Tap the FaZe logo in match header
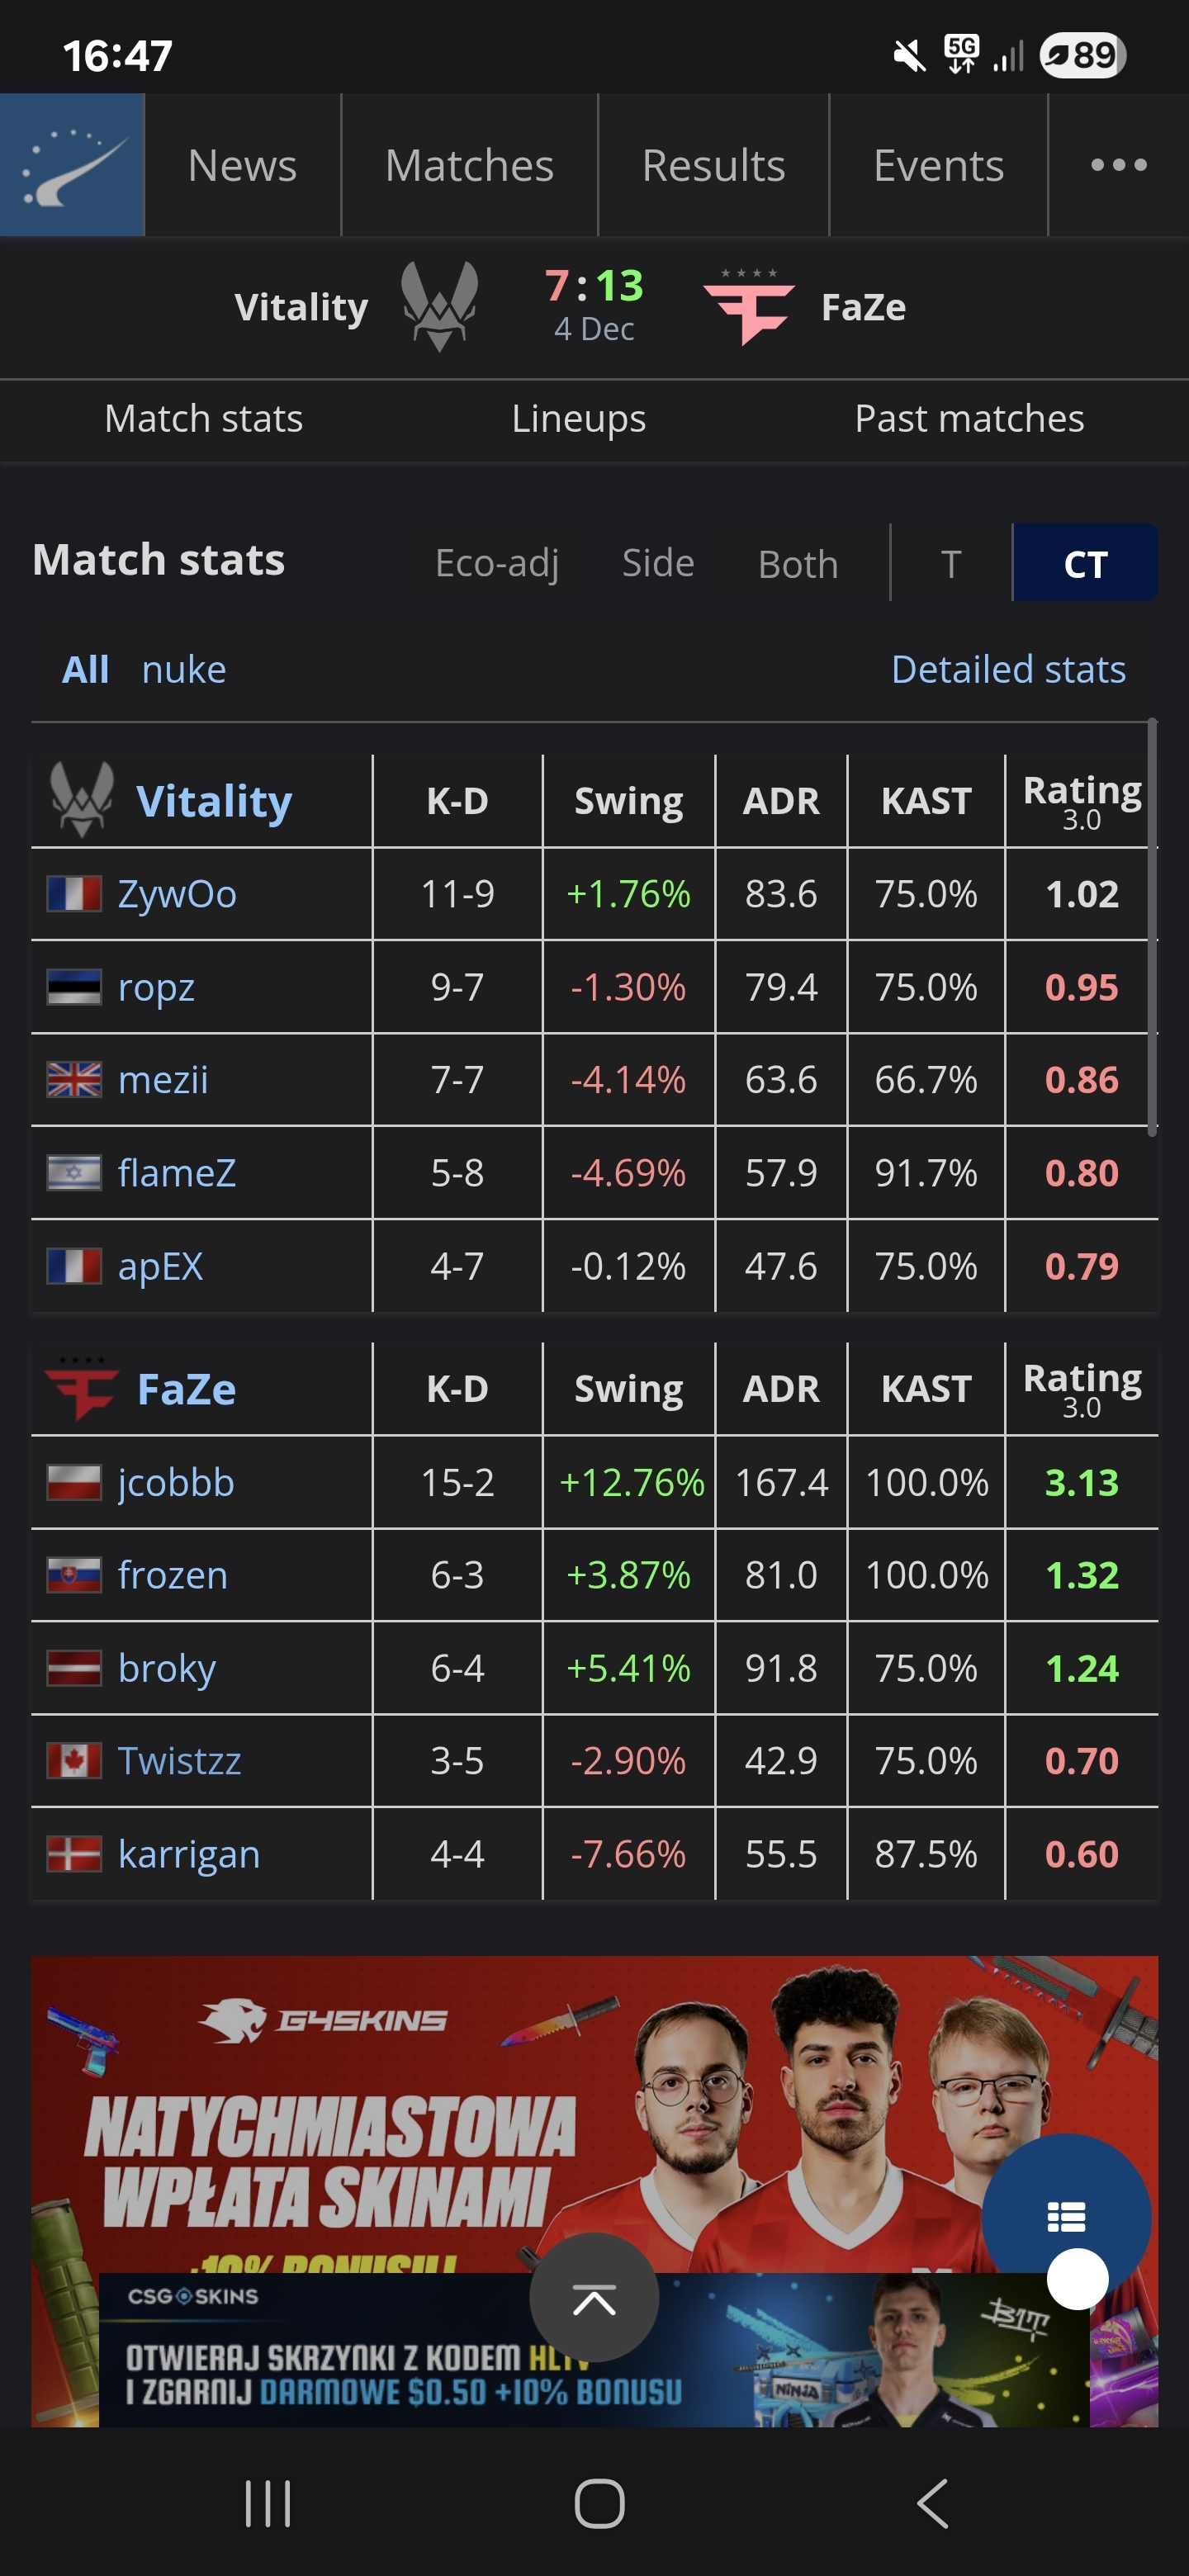 [x=748, y=305]
